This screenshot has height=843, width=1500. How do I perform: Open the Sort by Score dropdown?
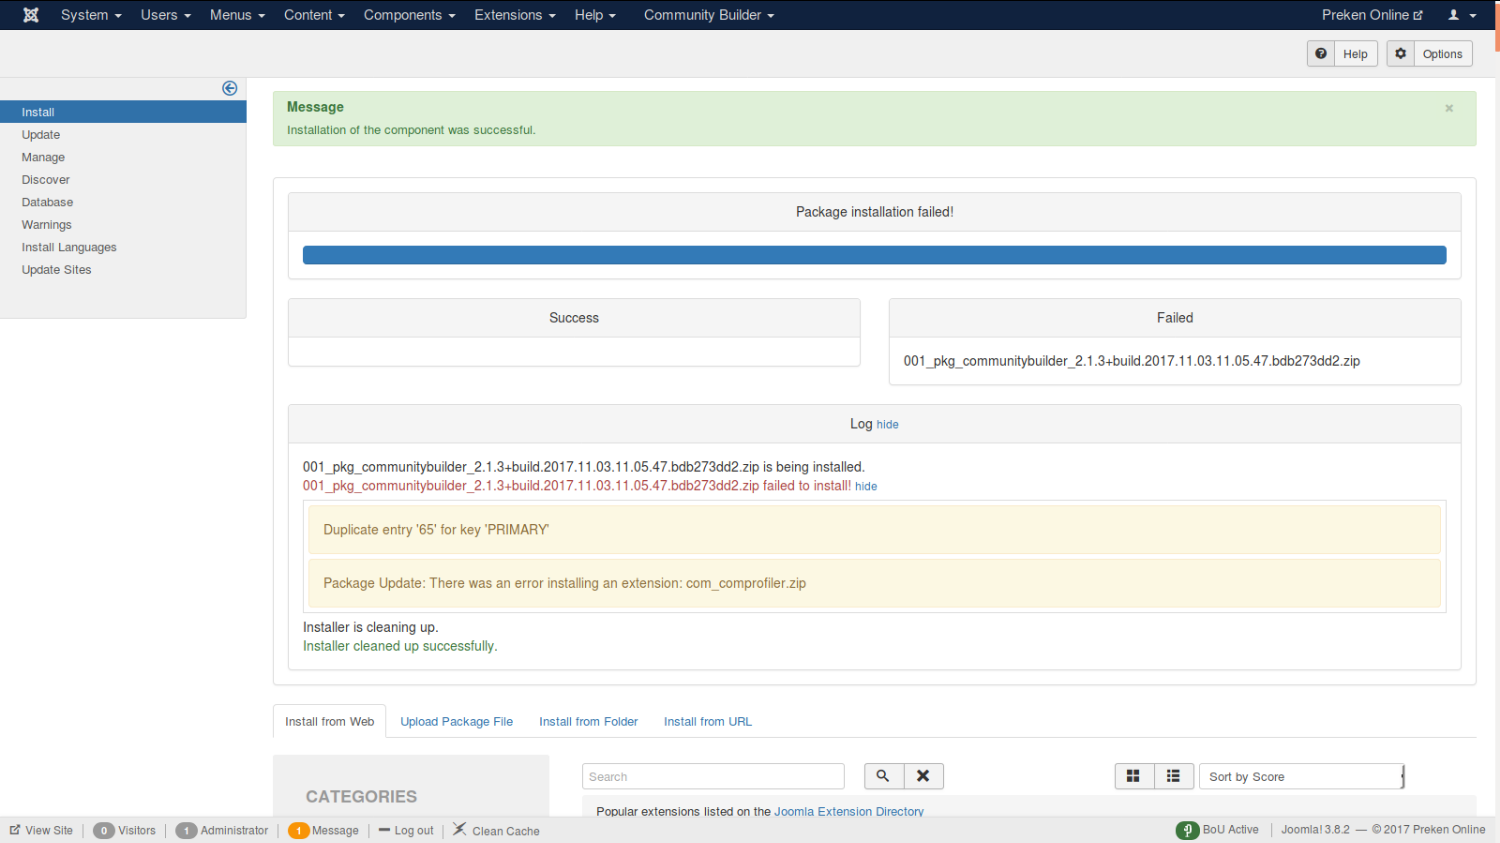tap(1302, 777)
